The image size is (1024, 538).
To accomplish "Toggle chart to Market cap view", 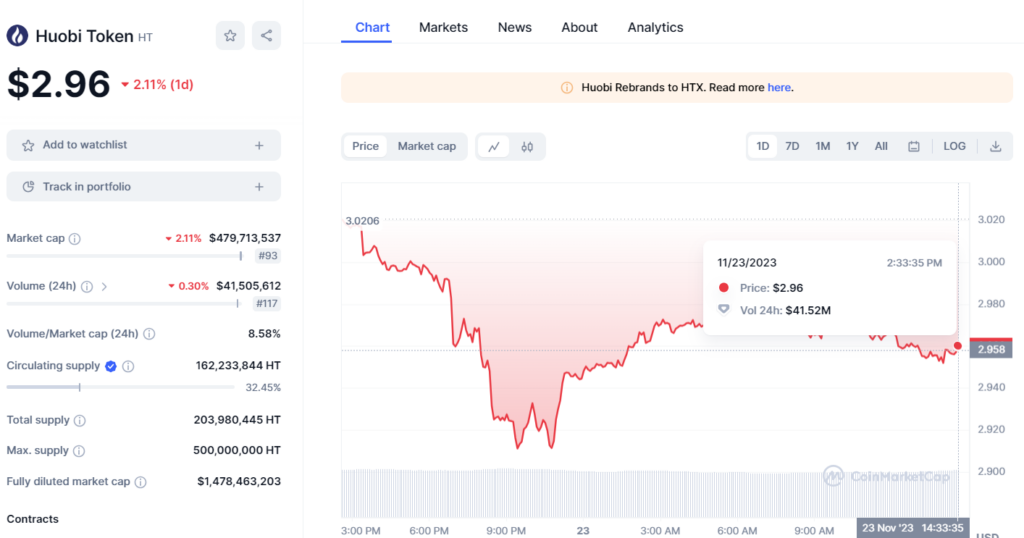I will [426, 147].
